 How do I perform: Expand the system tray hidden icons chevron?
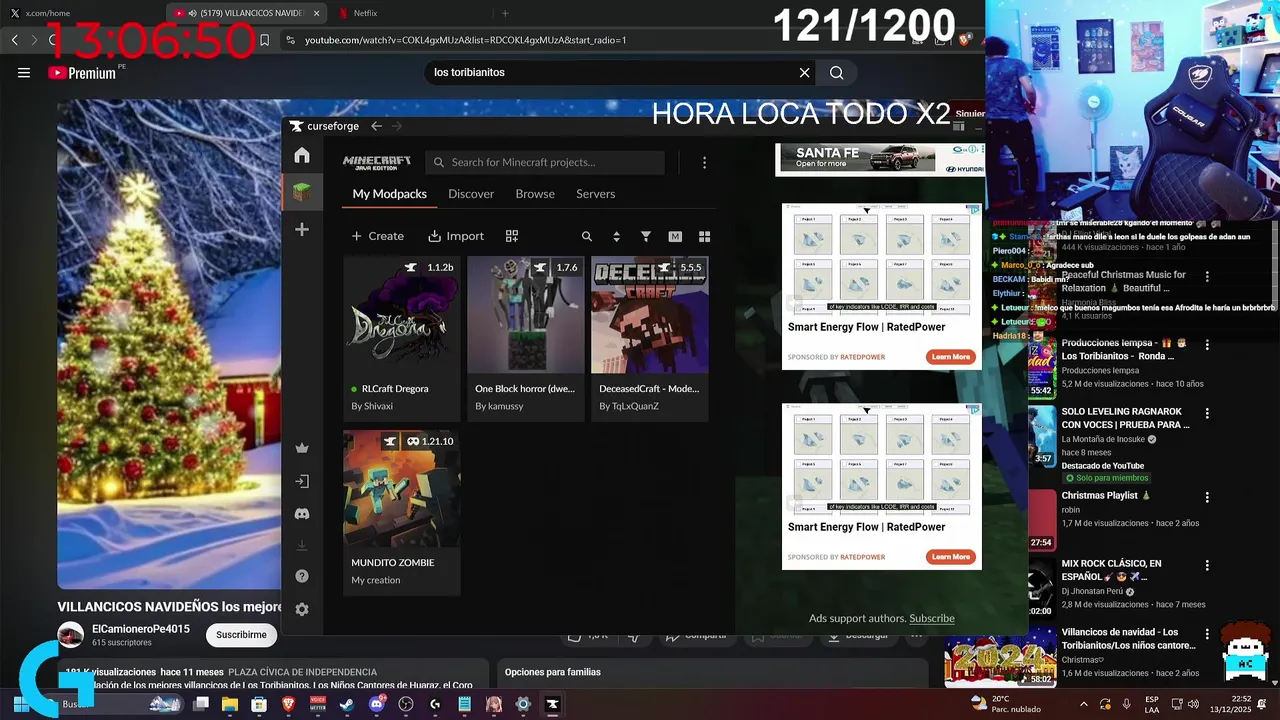(1084, 704)
